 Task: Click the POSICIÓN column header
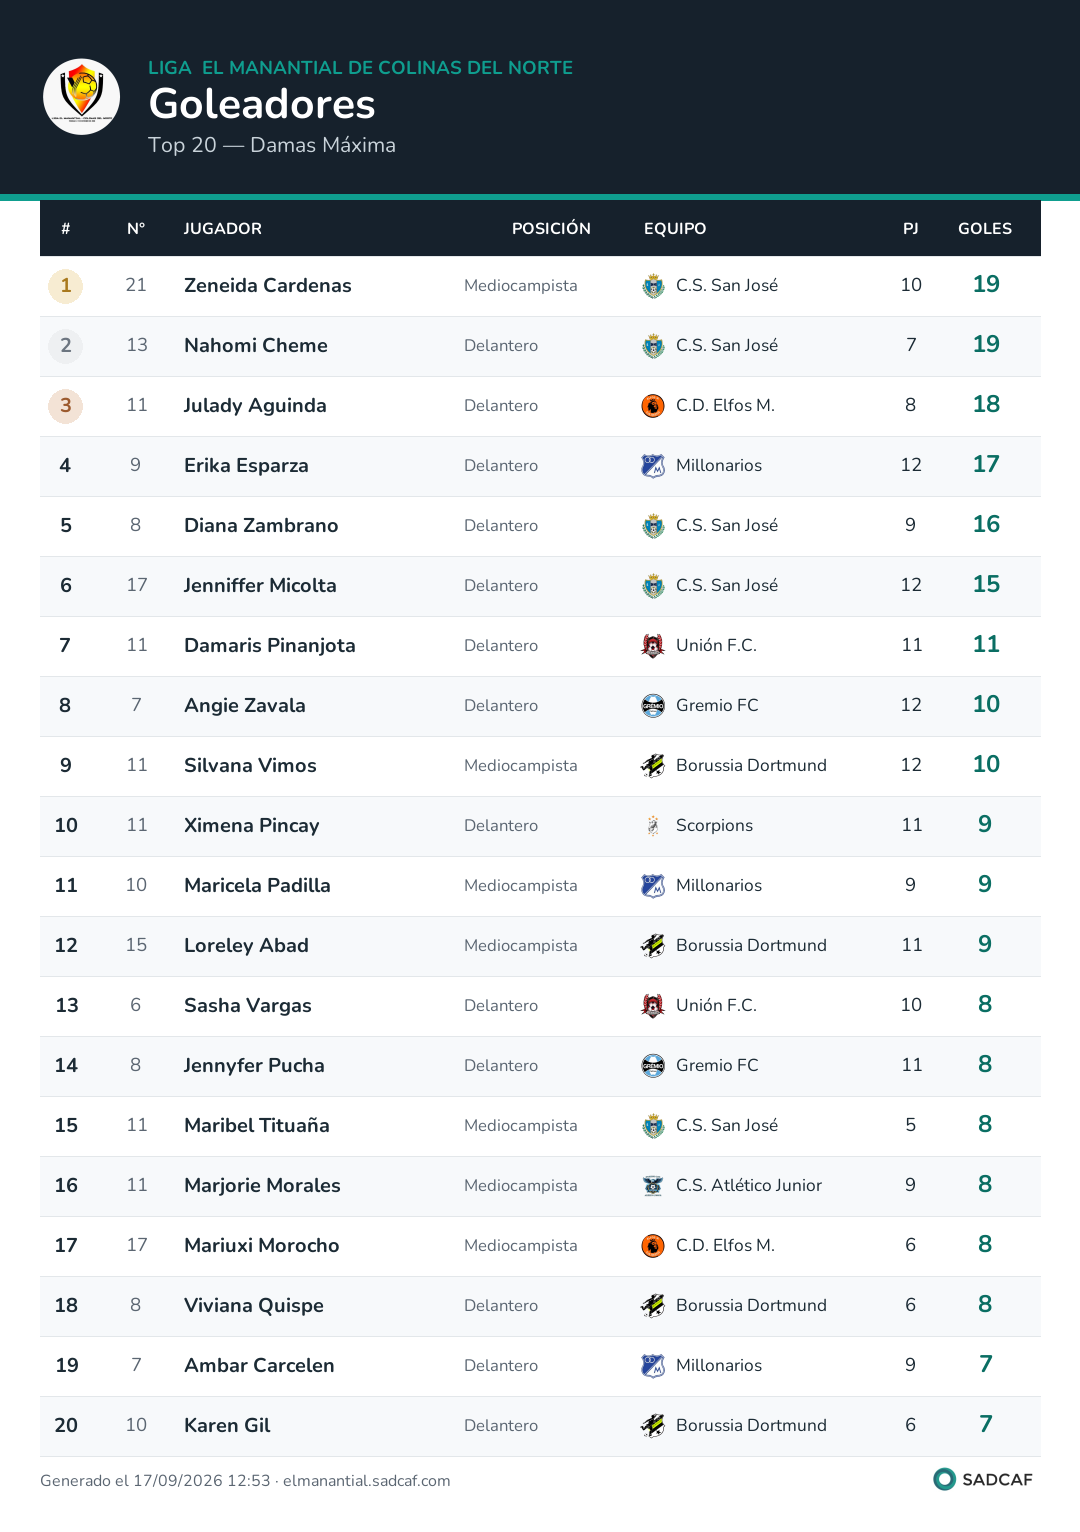pyautogui.click(x=551, y=229)
